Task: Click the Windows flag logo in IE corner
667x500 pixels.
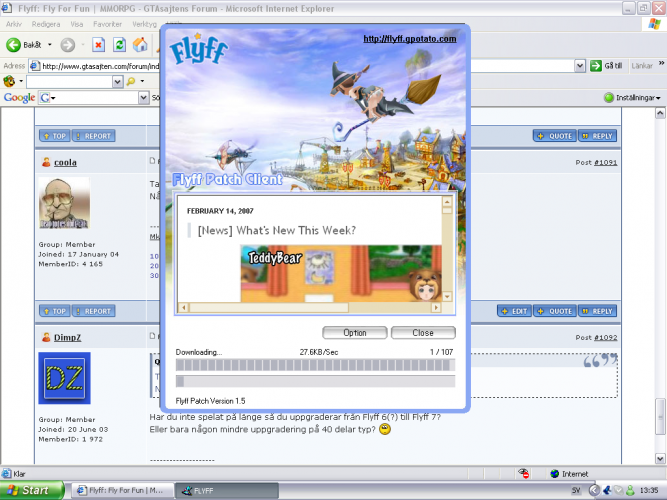Action: pos(655,24)
